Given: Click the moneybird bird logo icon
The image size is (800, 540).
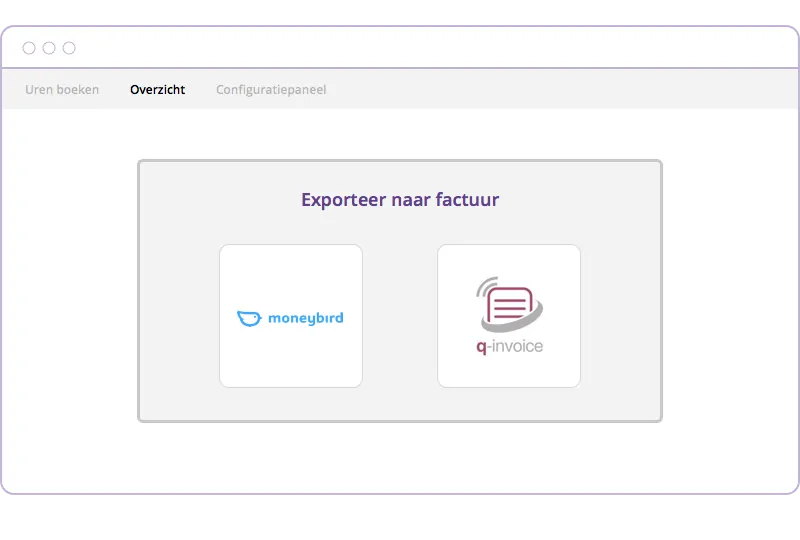Looking at the screenshot, I should [249, 318].
